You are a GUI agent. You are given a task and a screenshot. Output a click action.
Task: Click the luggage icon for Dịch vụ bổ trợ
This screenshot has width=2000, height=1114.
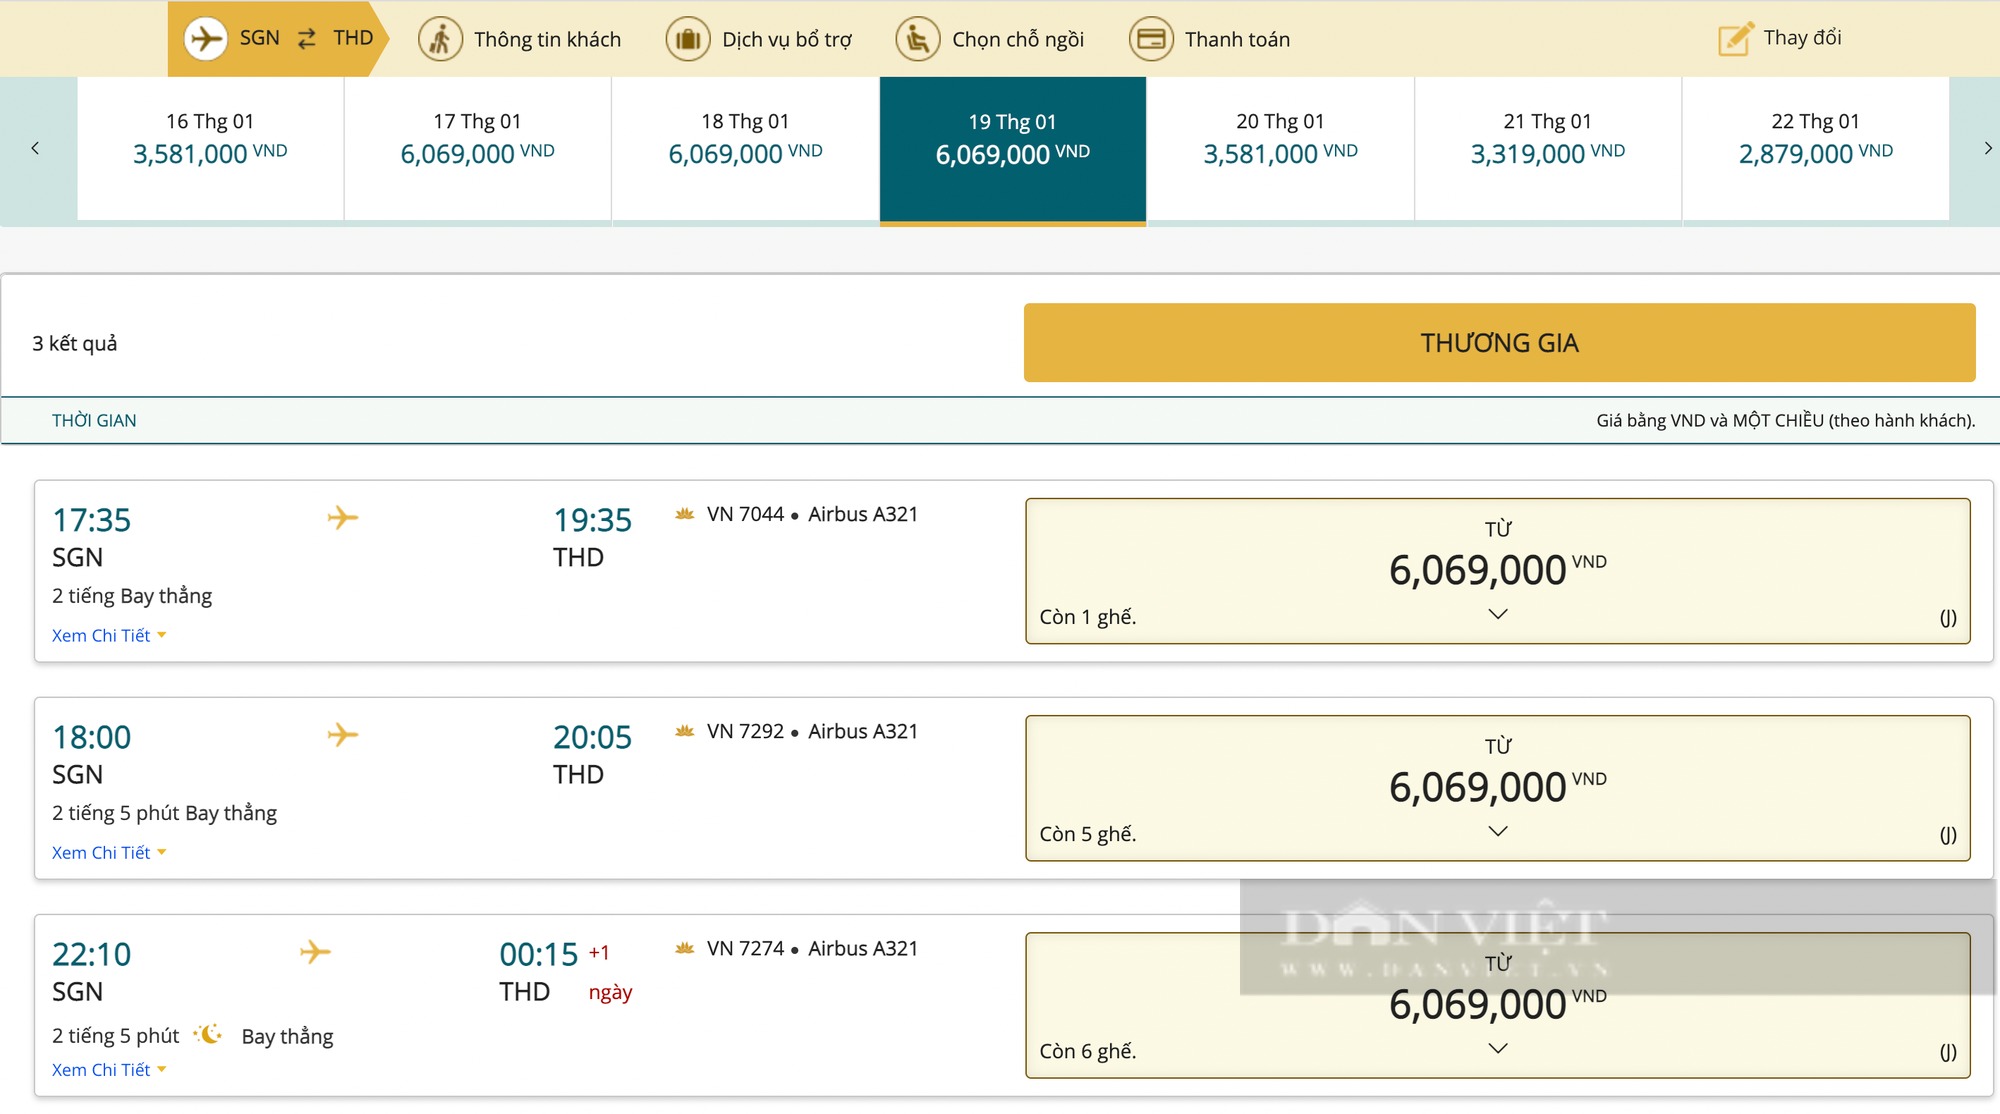point(688,39)
